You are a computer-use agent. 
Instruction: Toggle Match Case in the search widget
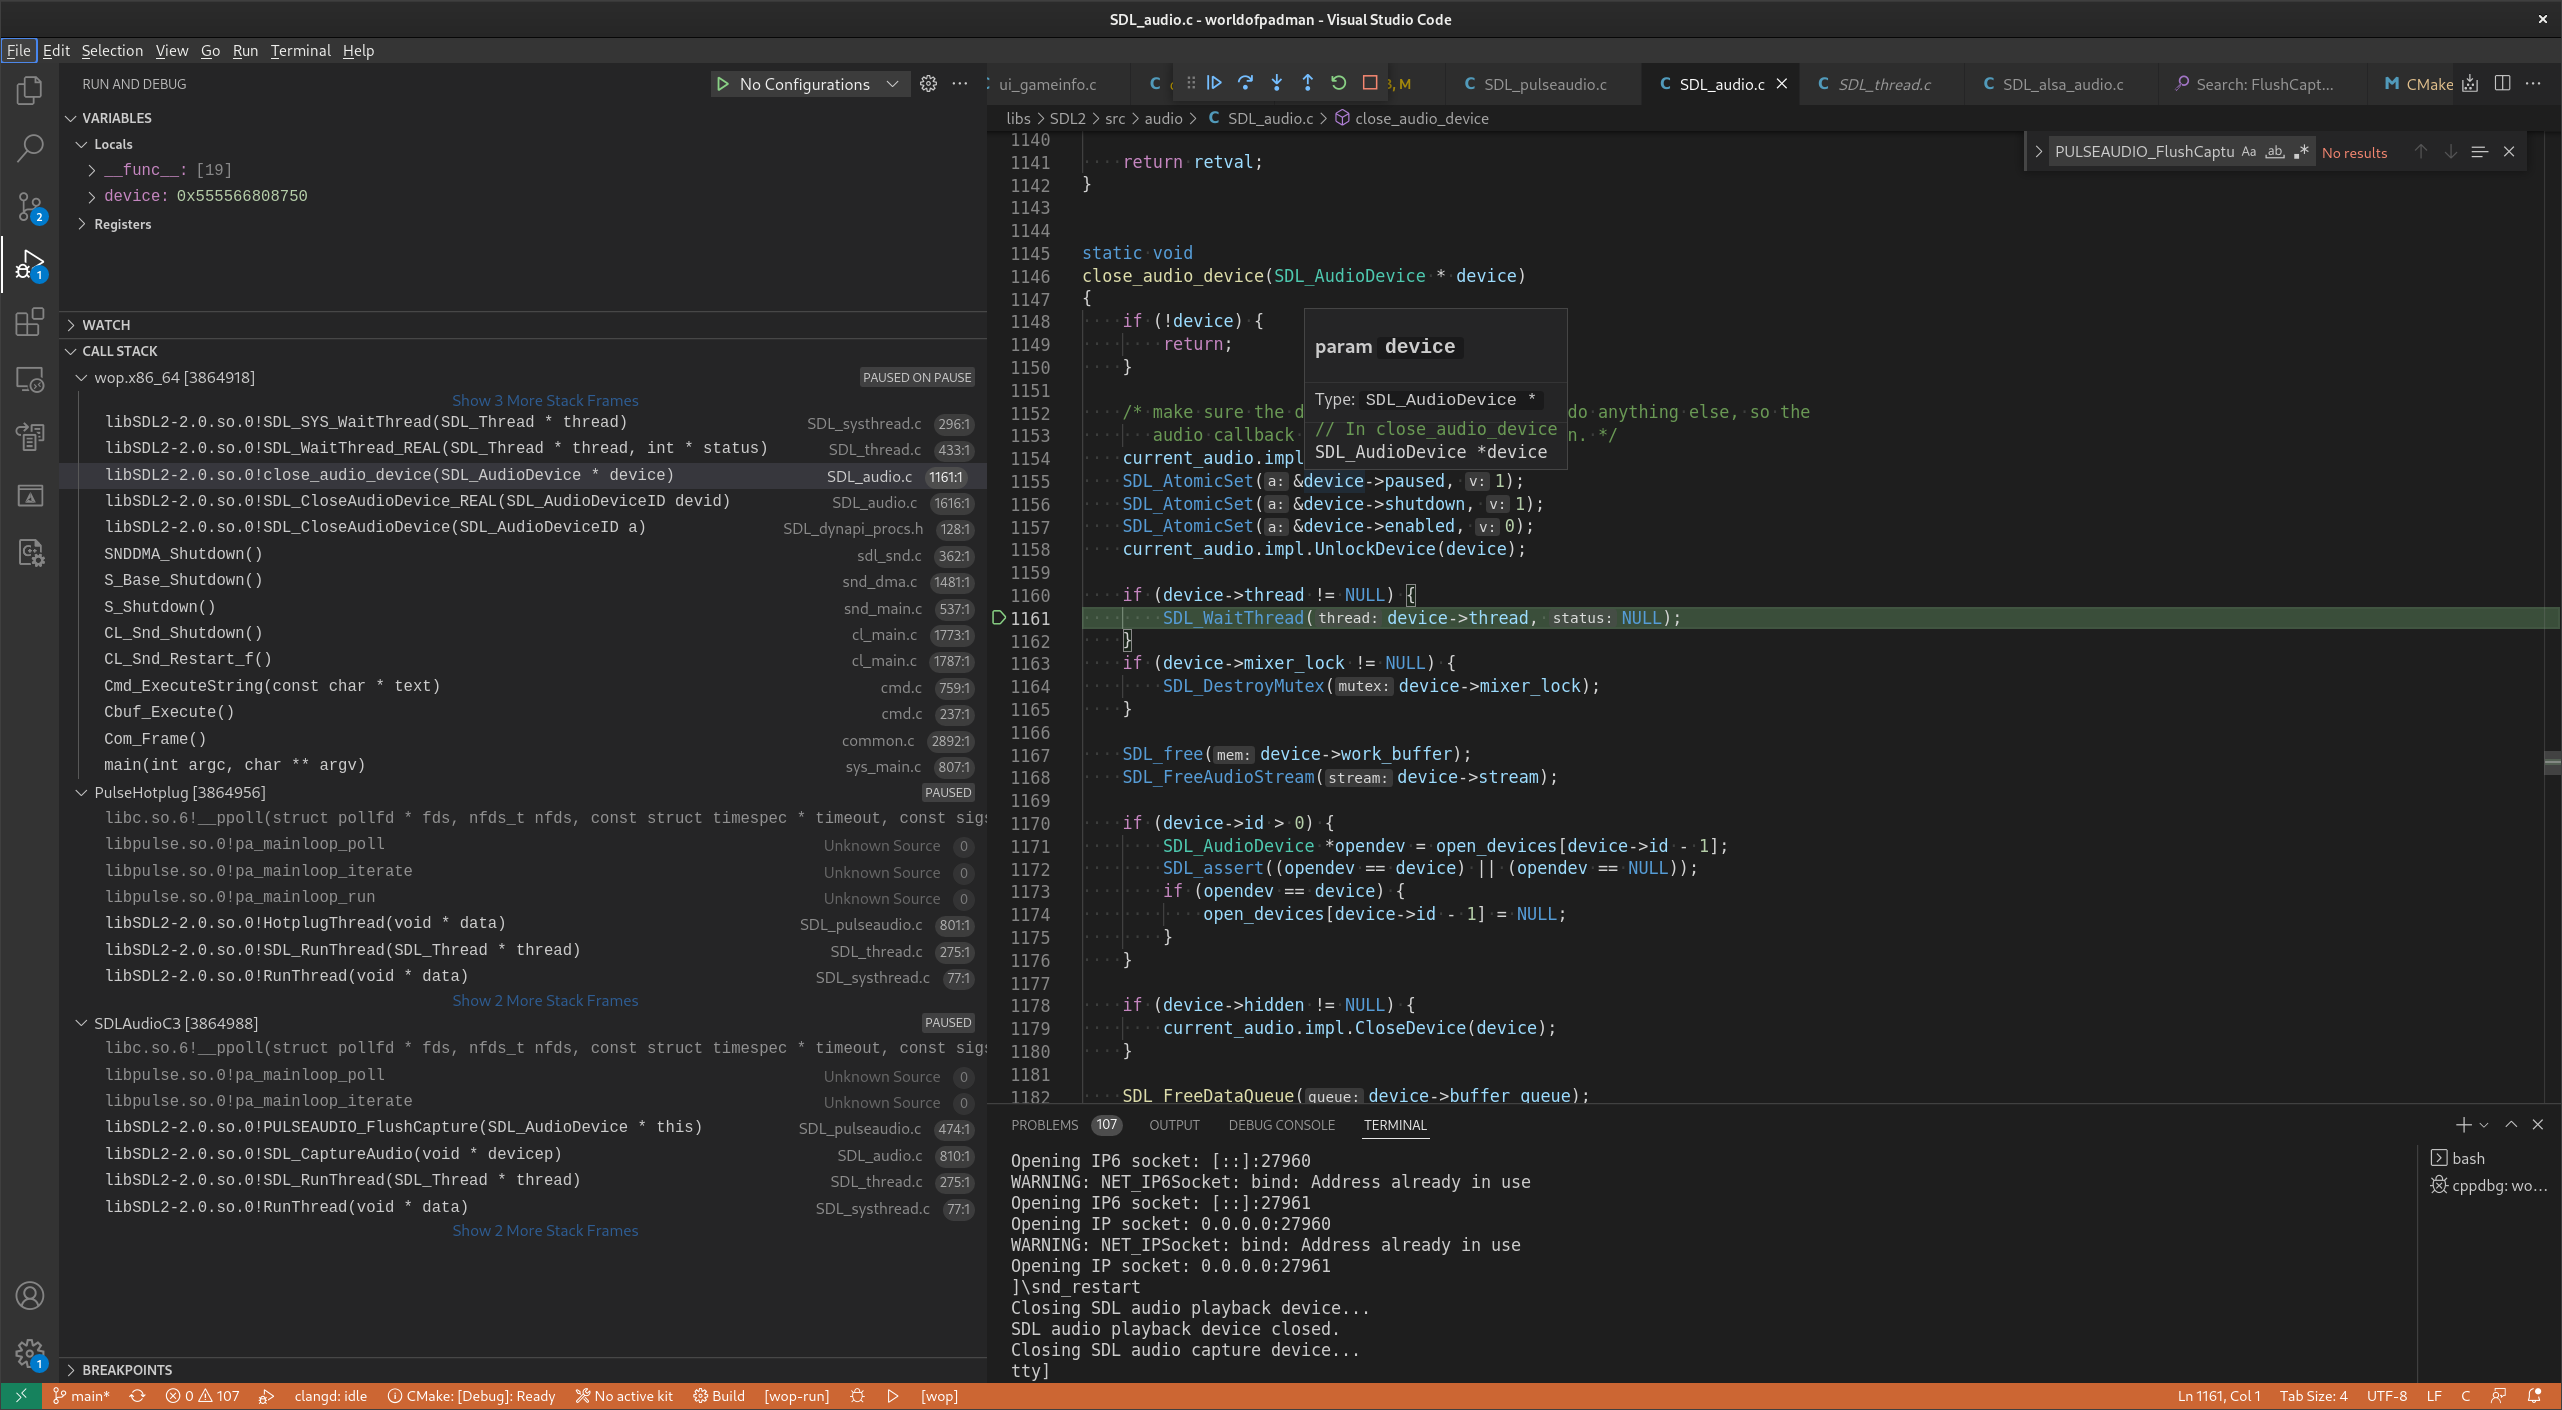(2248, 151)
